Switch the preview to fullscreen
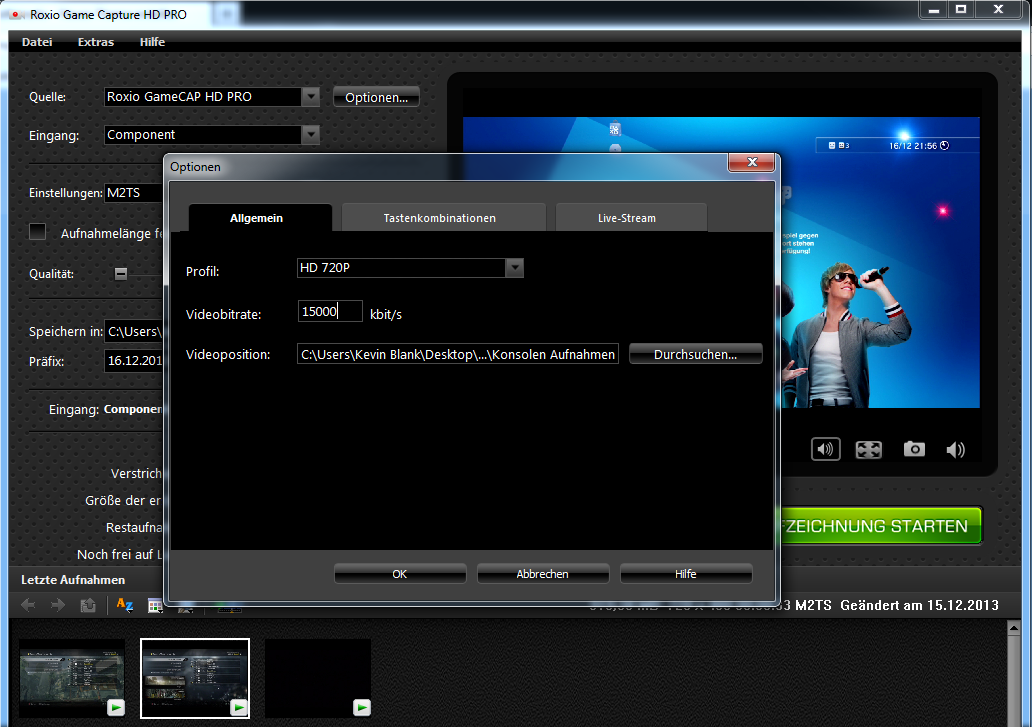 click(x=868, y=449)
